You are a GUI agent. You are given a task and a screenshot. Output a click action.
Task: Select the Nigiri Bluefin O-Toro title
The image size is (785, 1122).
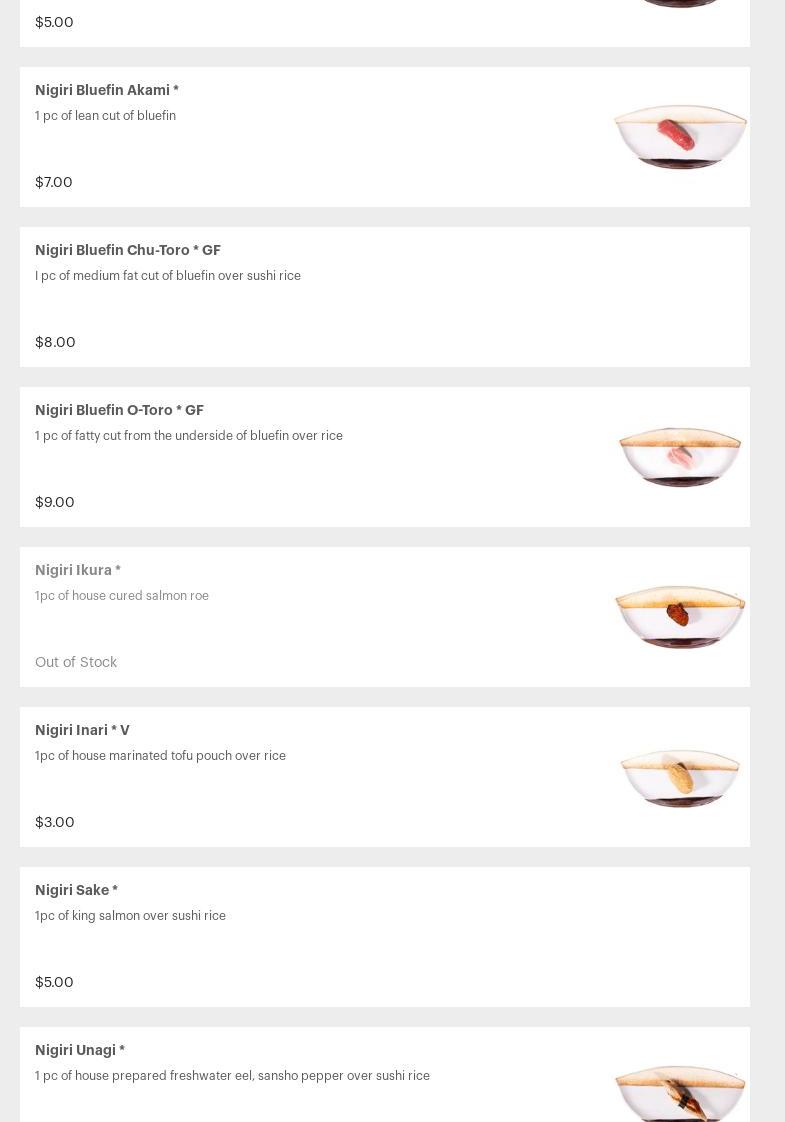point(119,410)
